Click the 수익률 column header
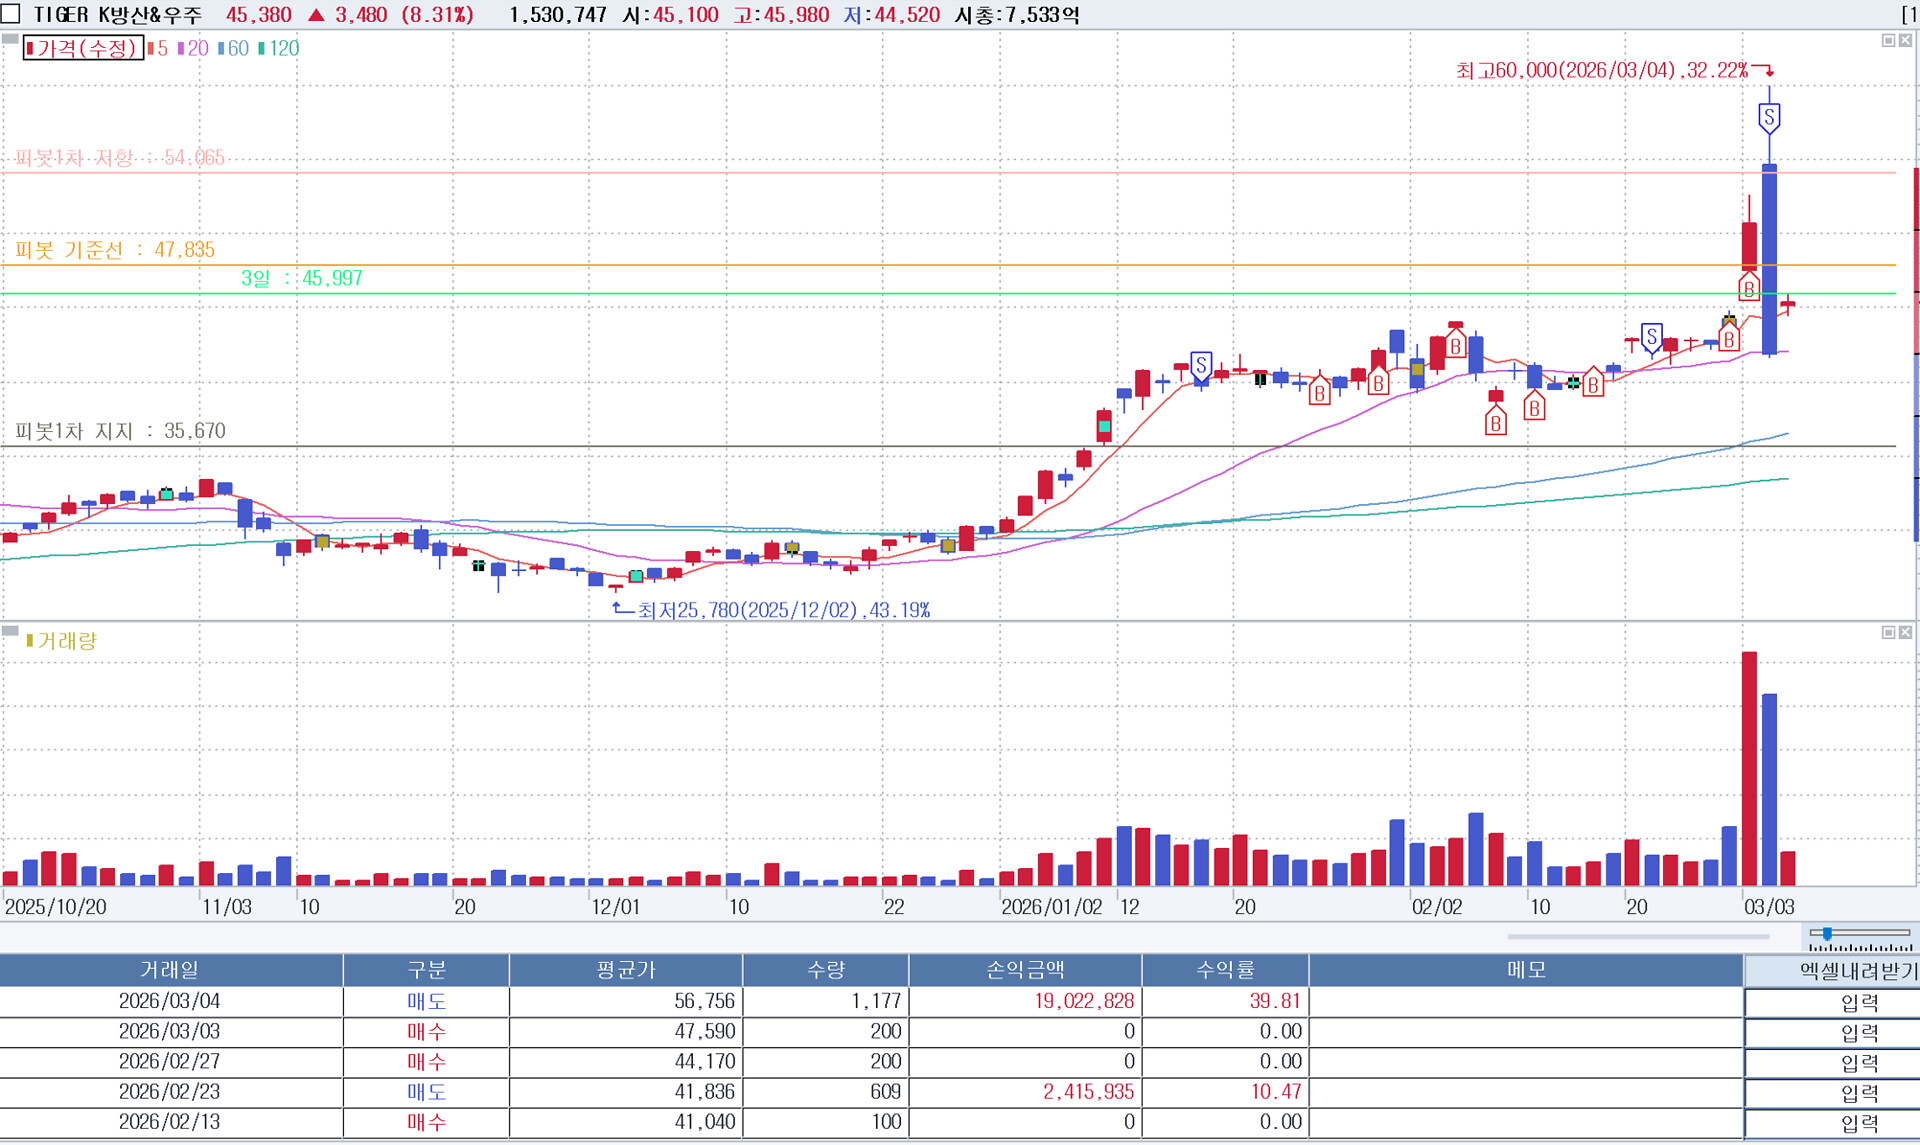 1225,969
